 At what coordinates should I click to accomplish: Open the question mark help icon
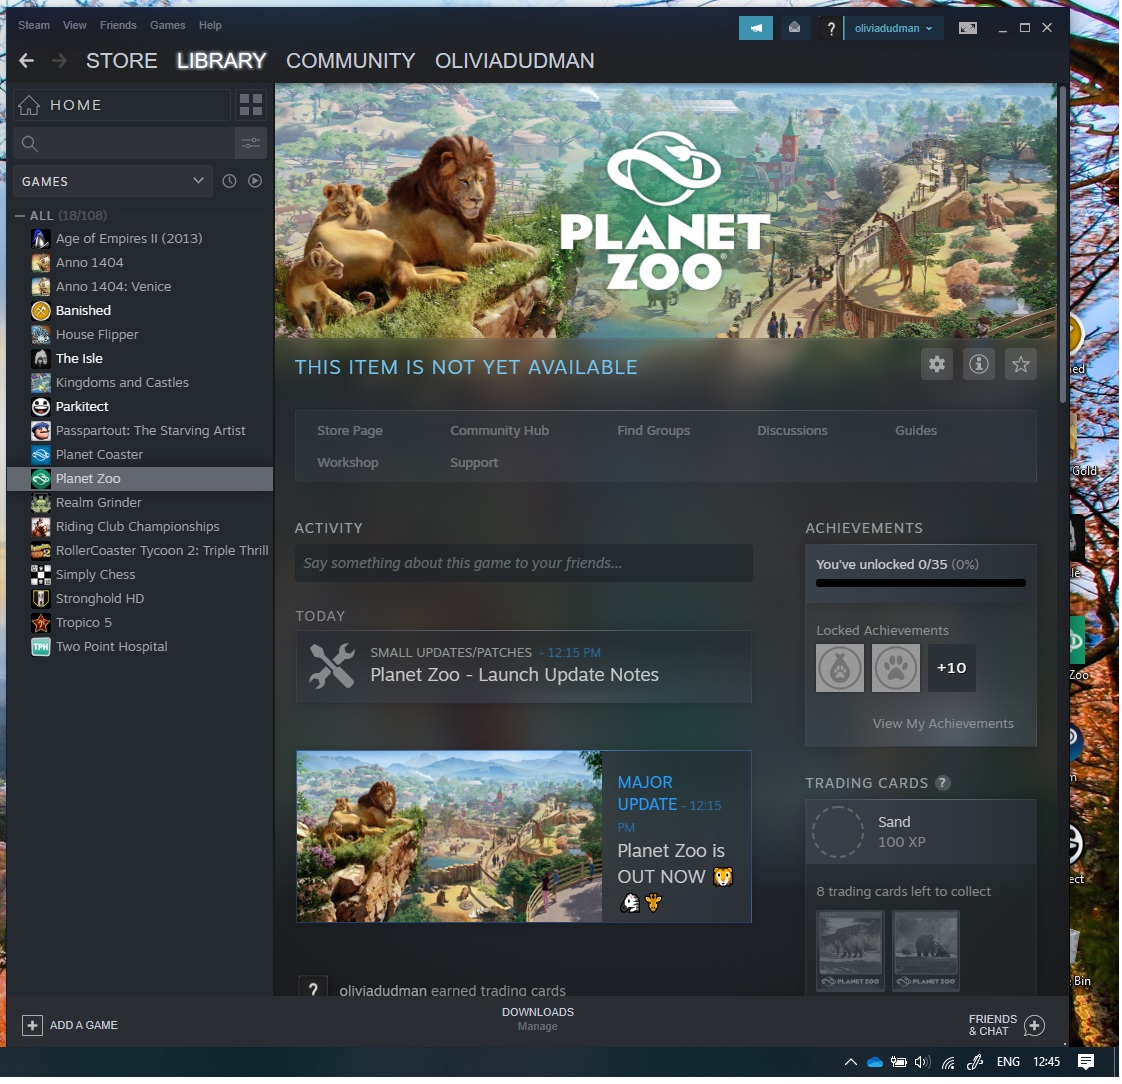coord(830,28)
